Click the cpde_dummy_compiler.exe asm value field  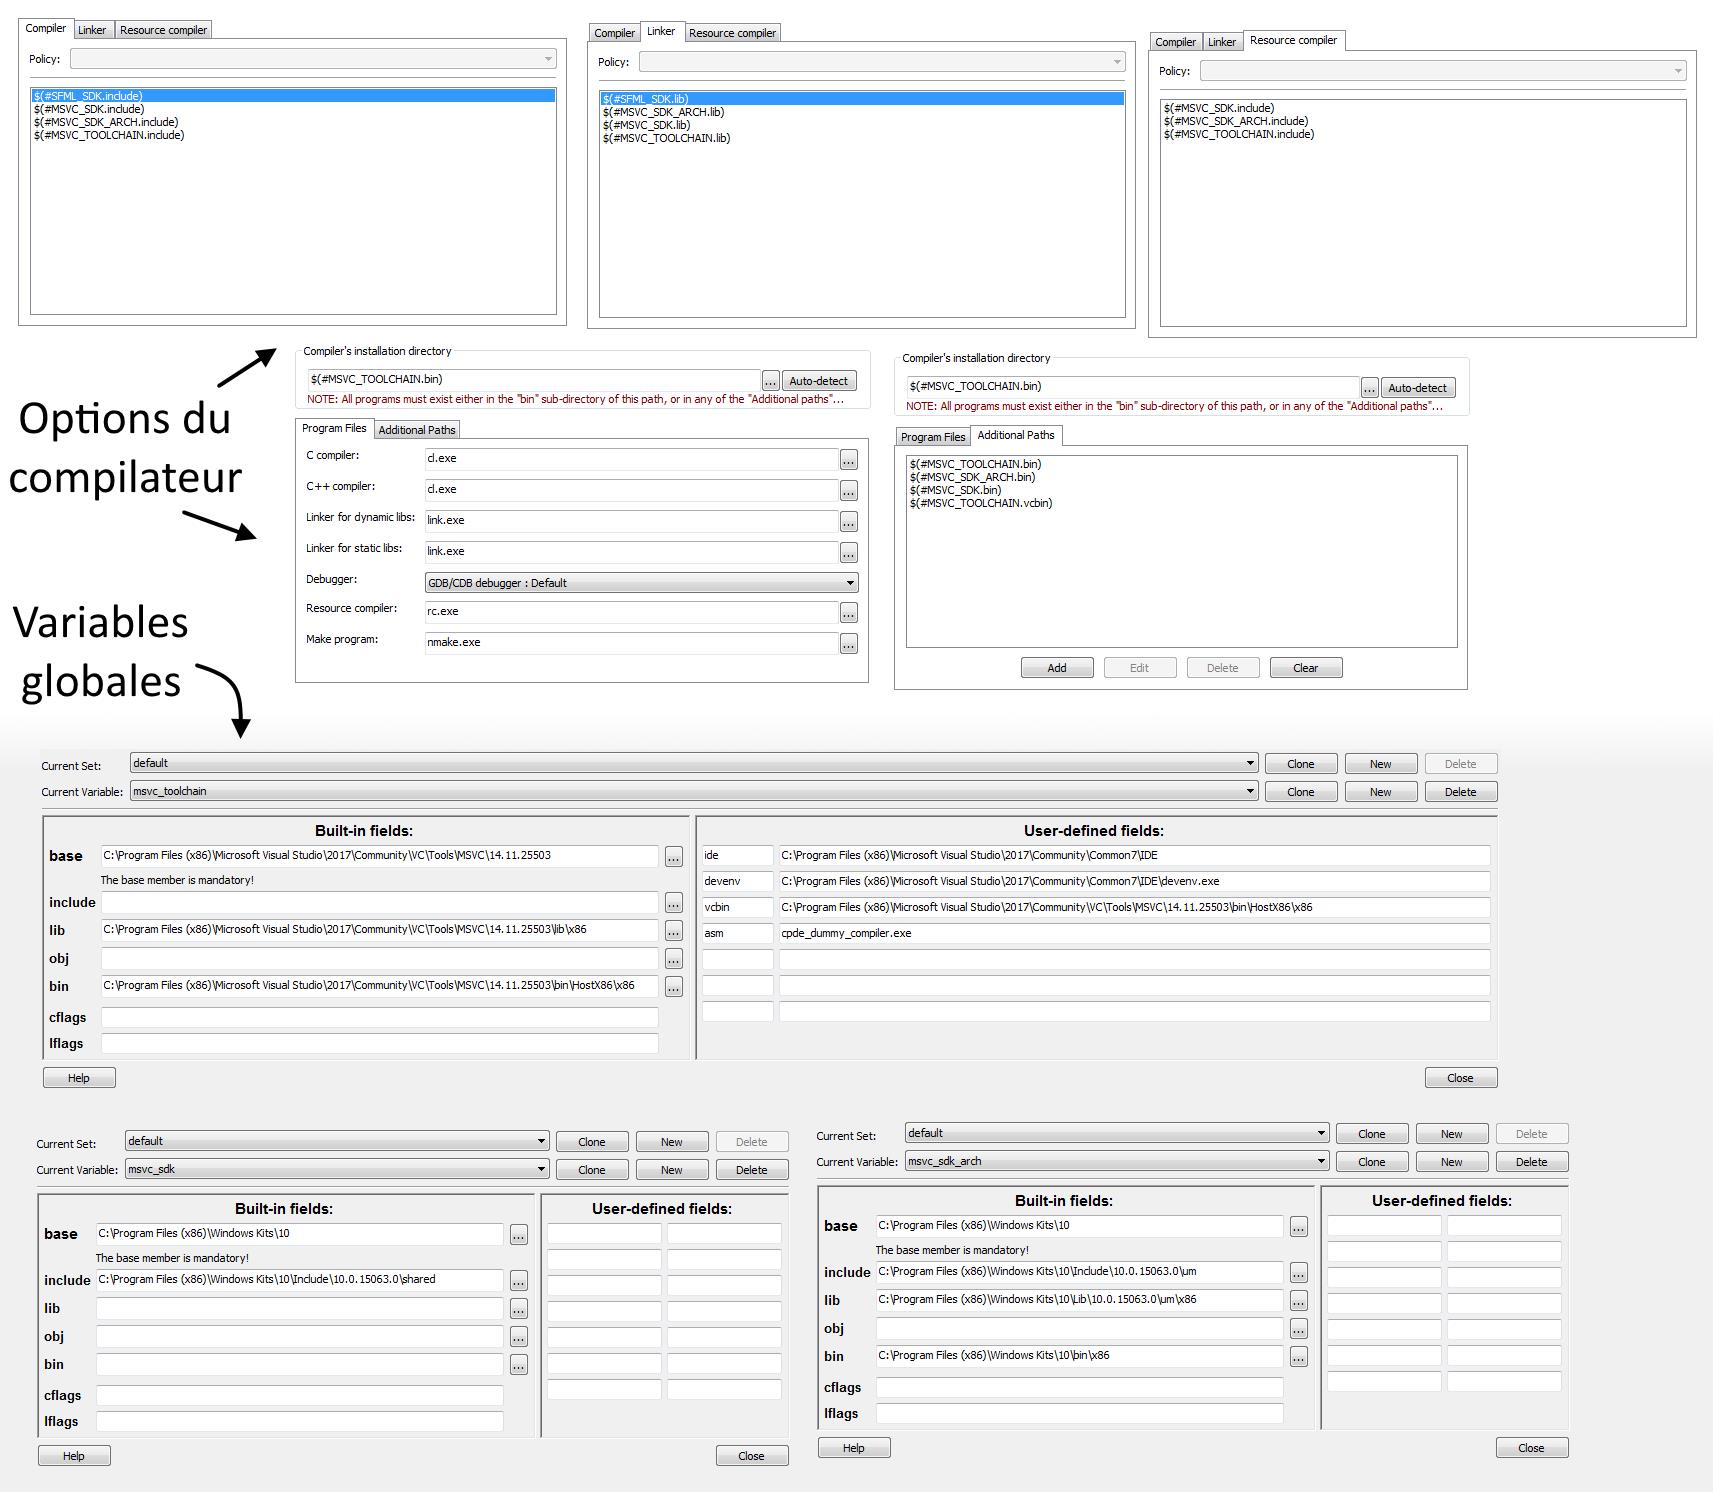pos(1134,933)
